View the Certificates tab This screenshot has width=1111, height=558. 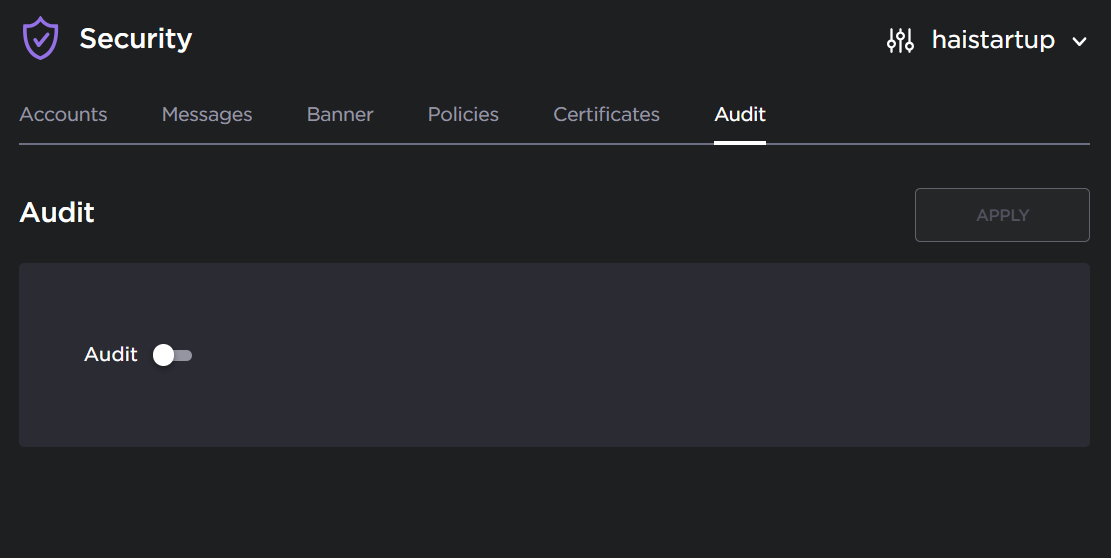pyautogui.click(x=606, y=114)
